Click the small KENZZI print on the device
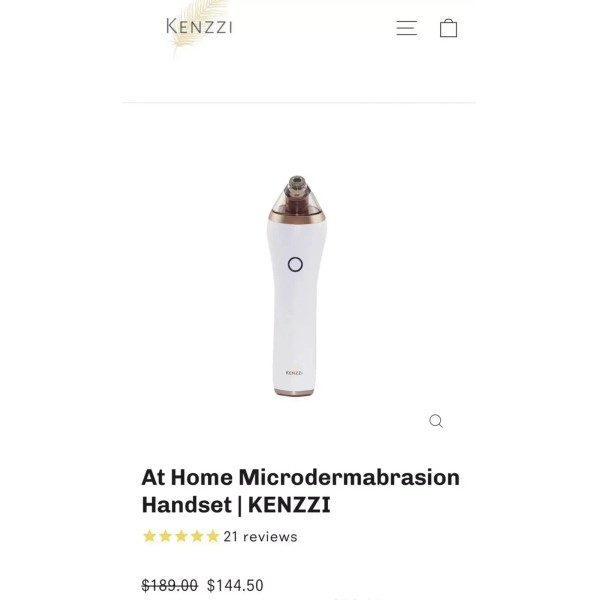This screenshot has height=600, width=600. pos(294,373)
